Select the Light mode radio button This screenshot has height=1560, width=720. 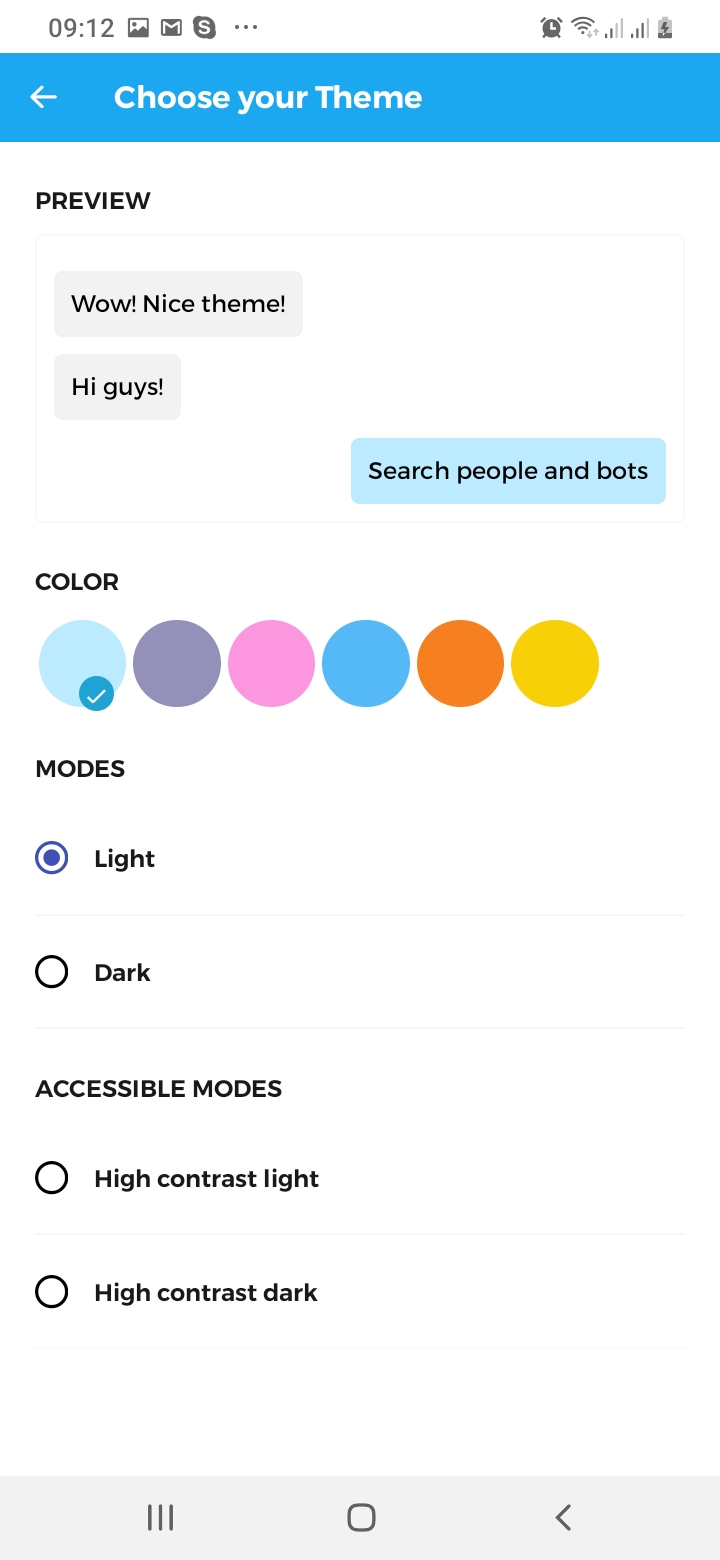click(52, 858)
